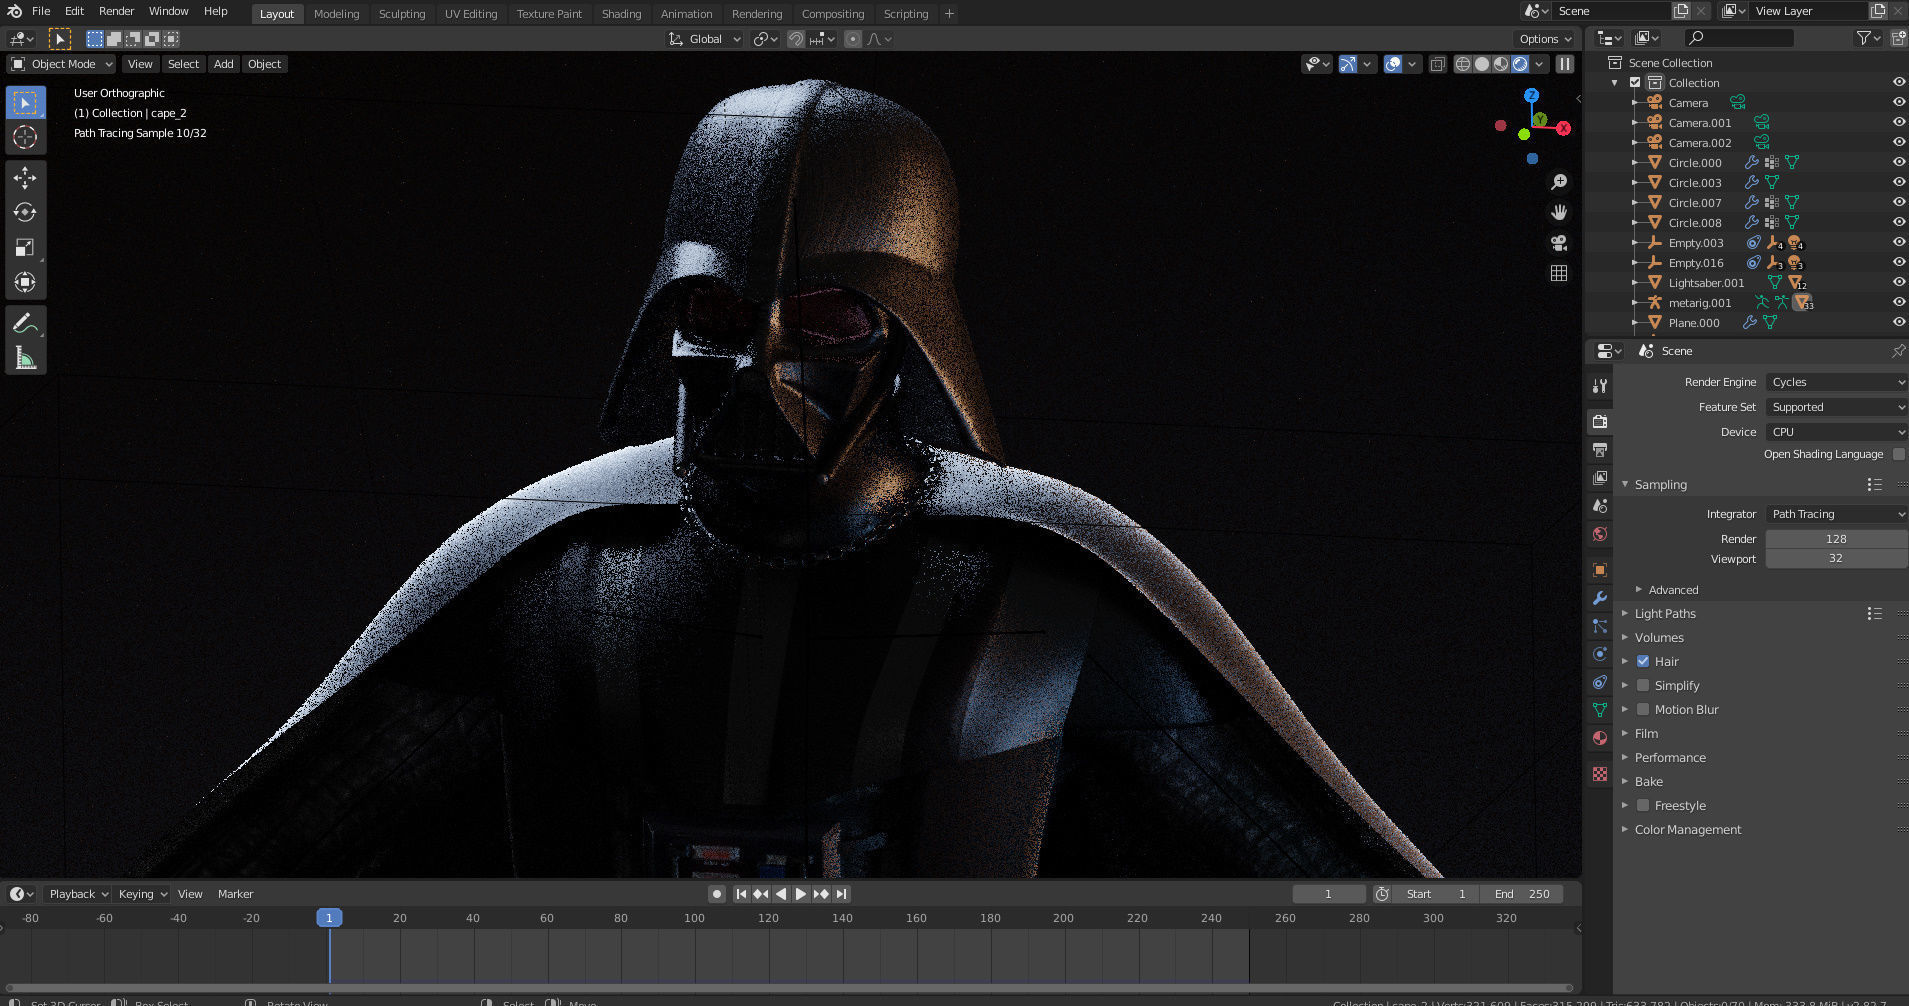Open Global transform orientation dropdown

705,39
